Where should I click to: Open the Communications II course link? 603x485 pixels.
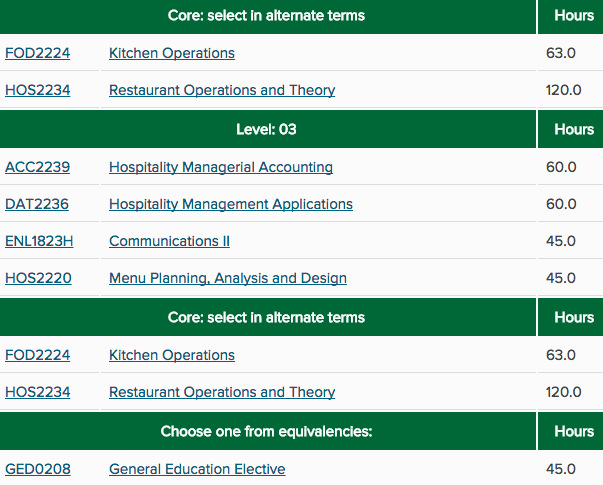click(x=169, y=241)
